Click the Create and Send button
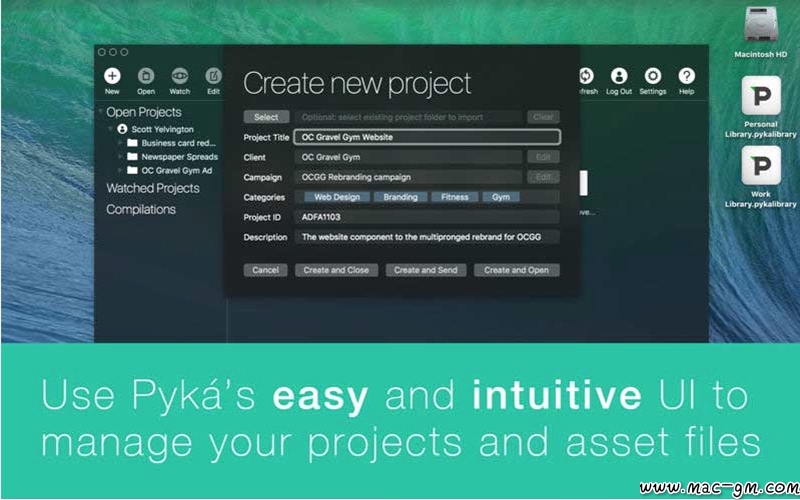This screenshot has width=800, height=500. [x=426, y=270]
